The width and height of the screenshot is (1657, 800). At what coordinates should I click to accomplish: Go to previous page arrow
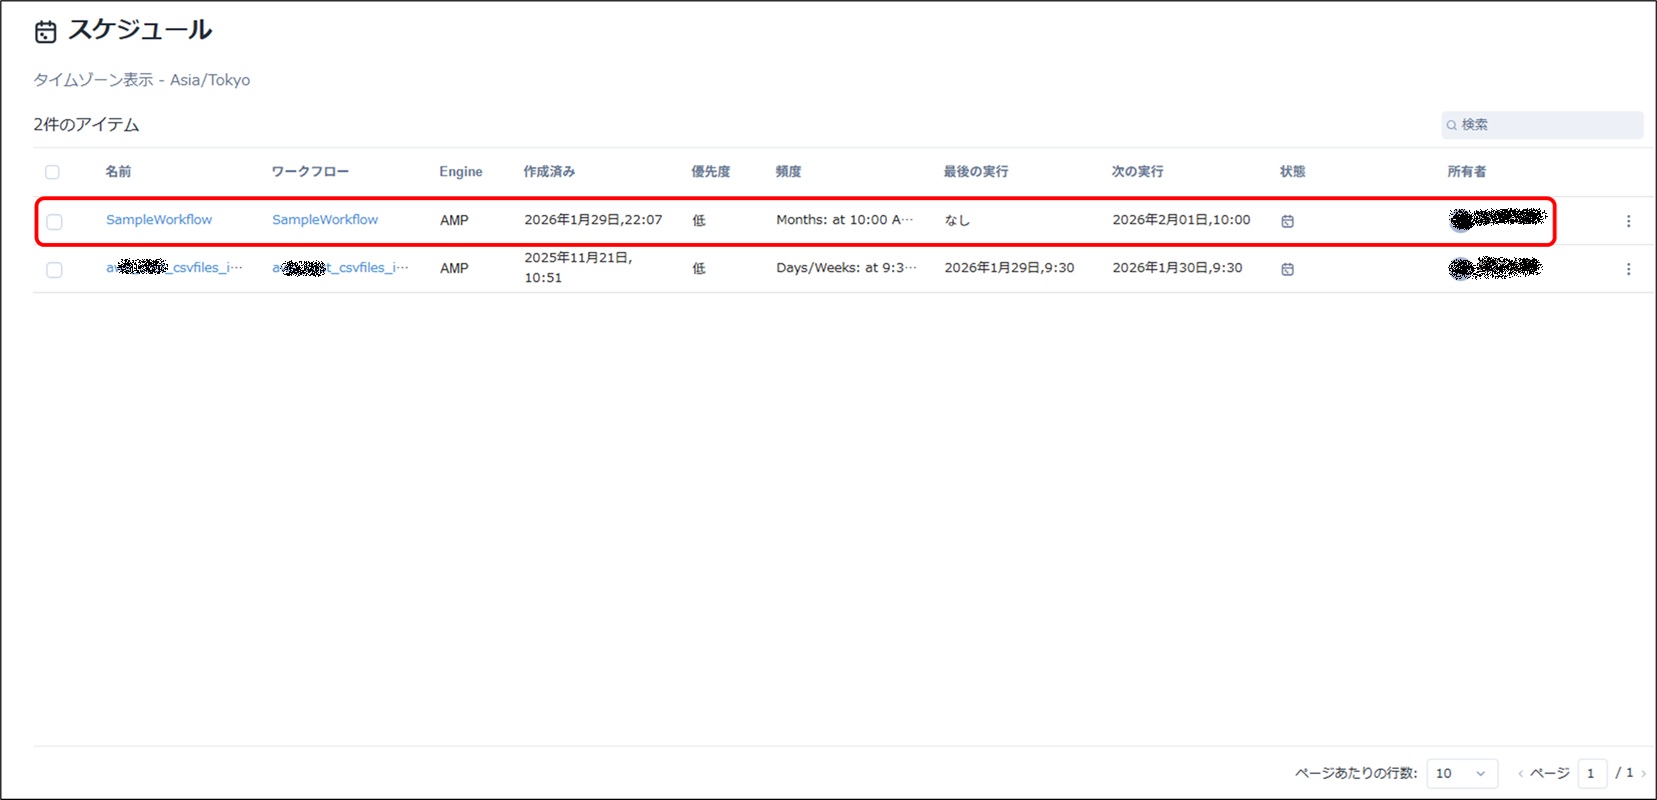1520,773
